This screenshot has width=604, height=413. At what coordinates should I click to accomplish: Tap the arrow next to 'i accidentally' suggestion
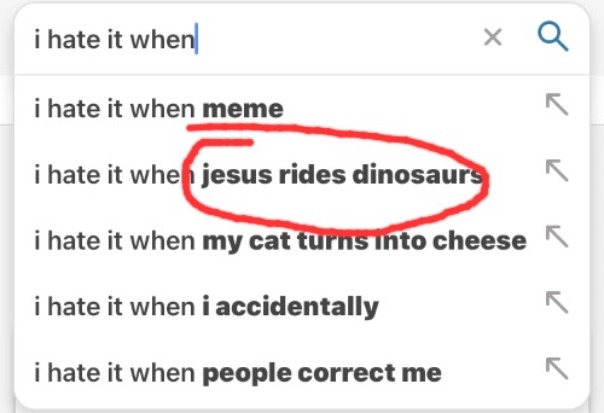557,303
